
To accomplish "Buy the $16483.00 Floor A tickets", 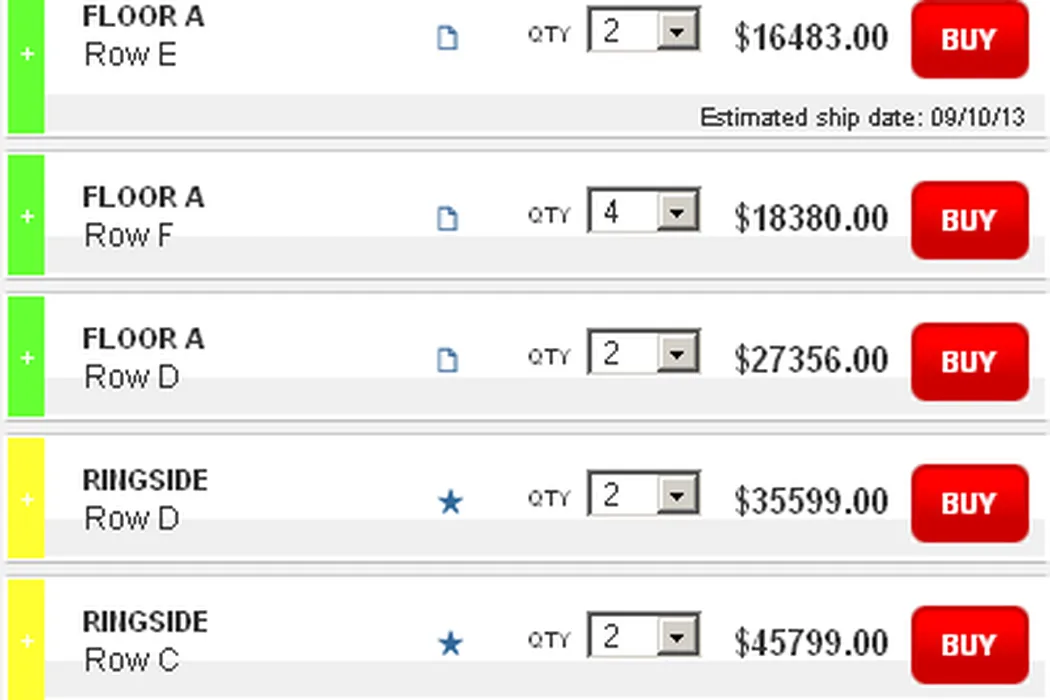I will pos(969,40).
